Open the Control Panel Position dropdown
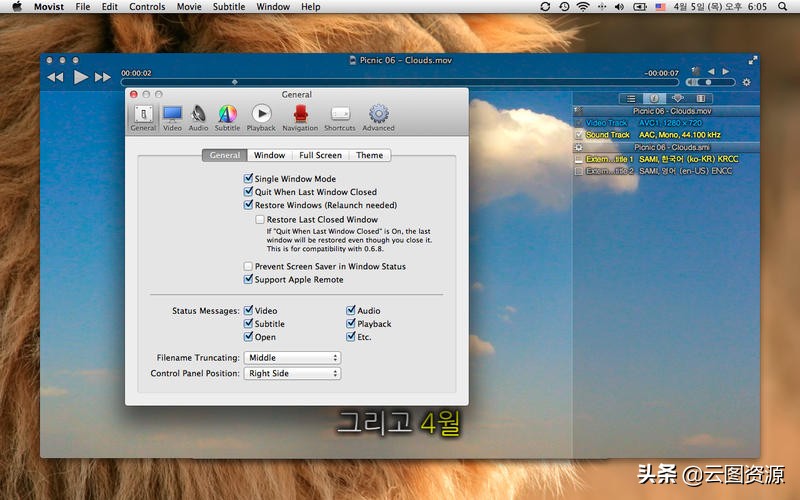The image size is (800, 500). click(x=293, y=374)
